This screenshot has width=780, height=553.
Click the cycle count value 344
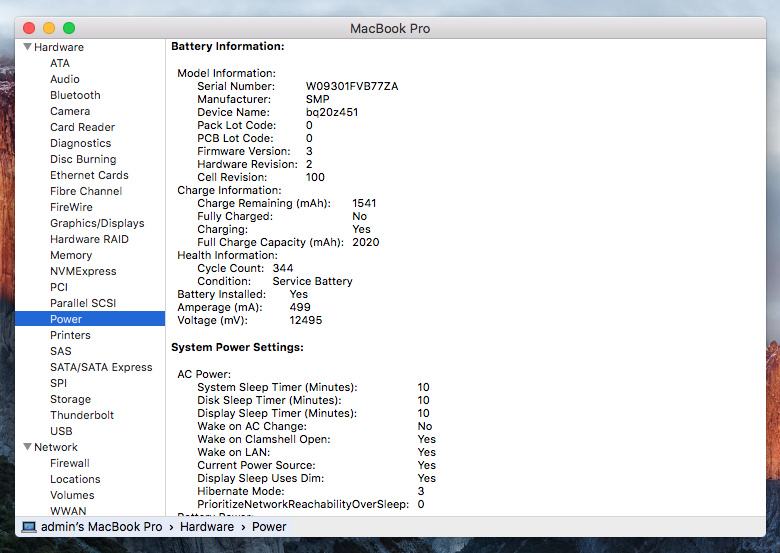(x=283, y=268)
